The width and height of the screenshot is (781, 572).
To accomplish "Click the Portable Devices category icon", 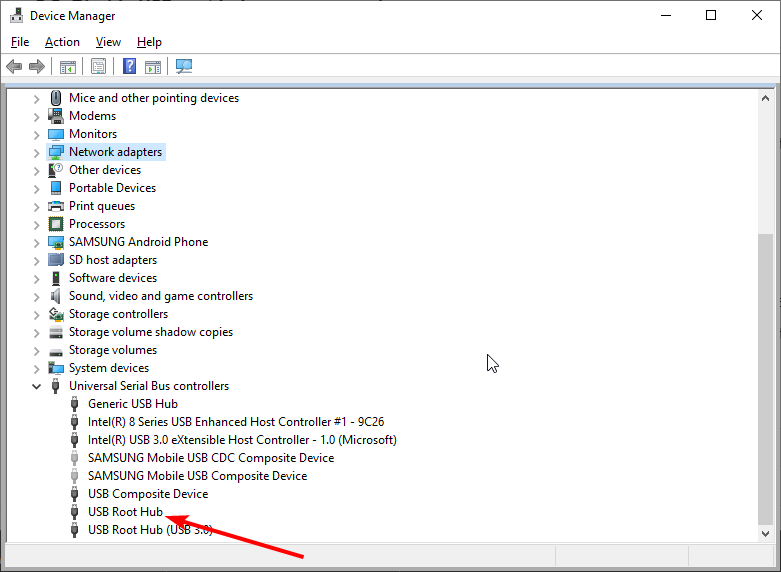I will pyautogui.click(x=56, y=188).
